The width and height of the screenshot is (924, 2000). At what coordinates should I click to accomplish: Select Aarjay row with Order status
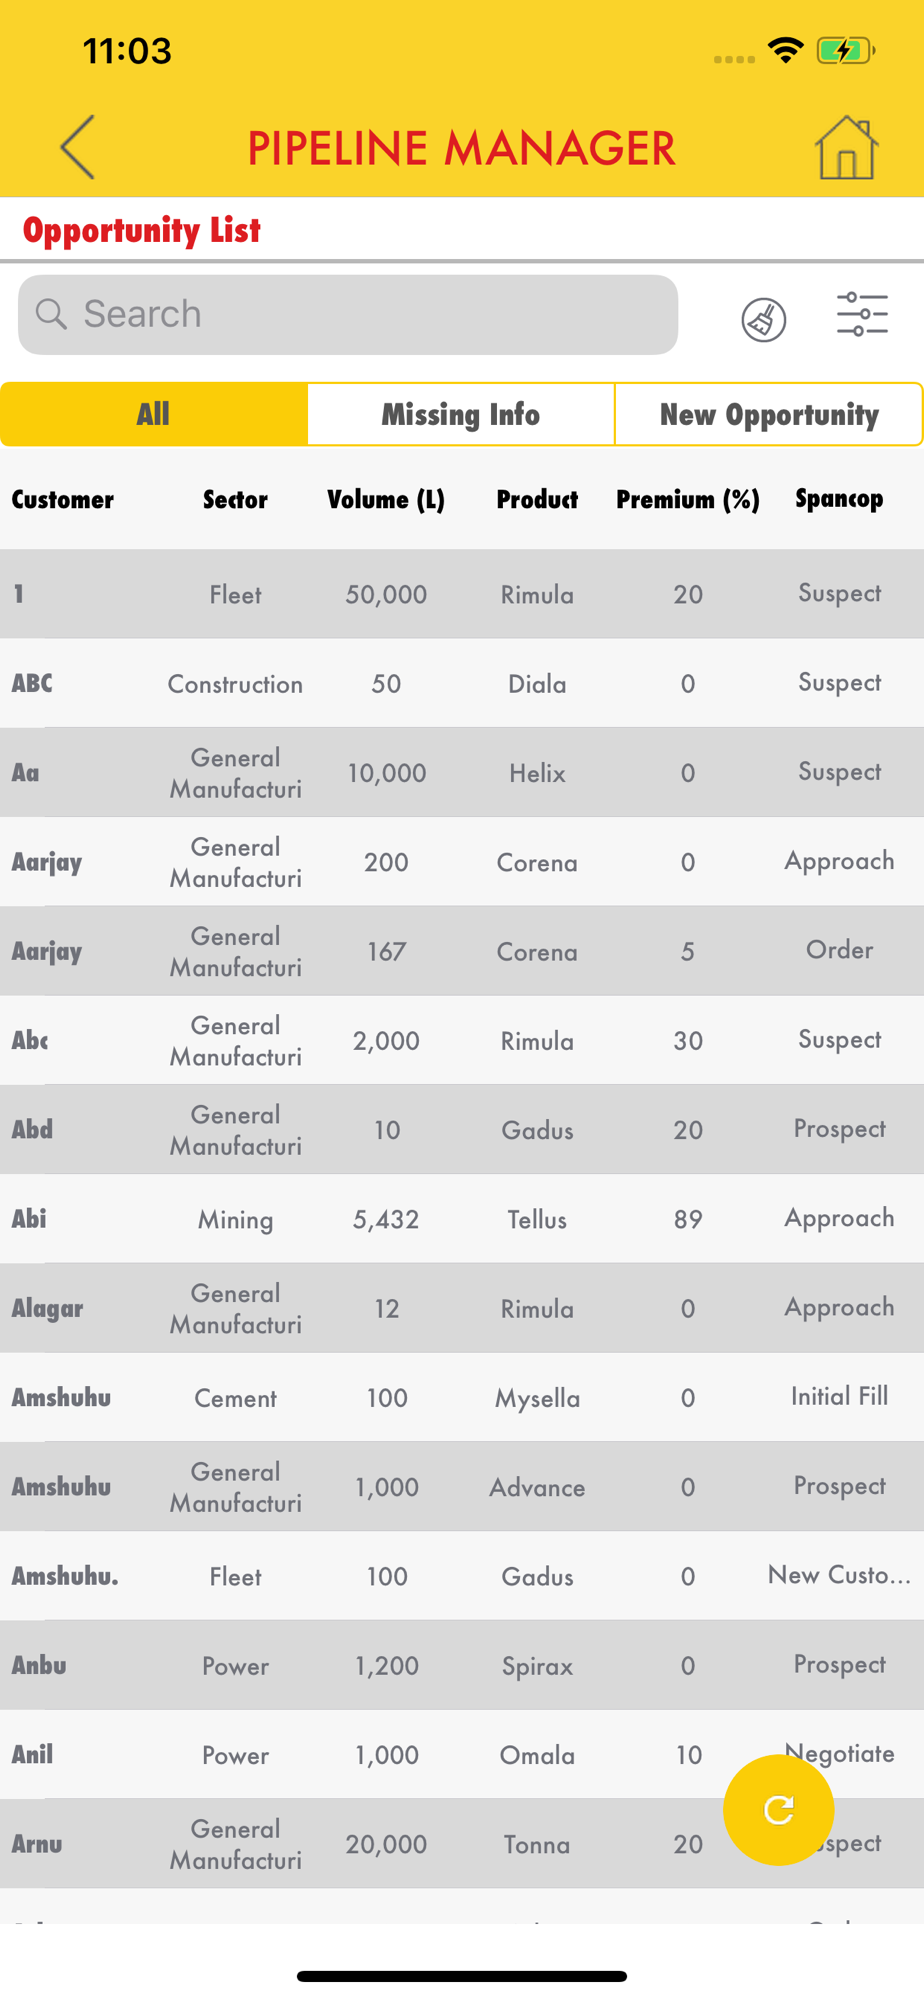click(x=462, y=951)
